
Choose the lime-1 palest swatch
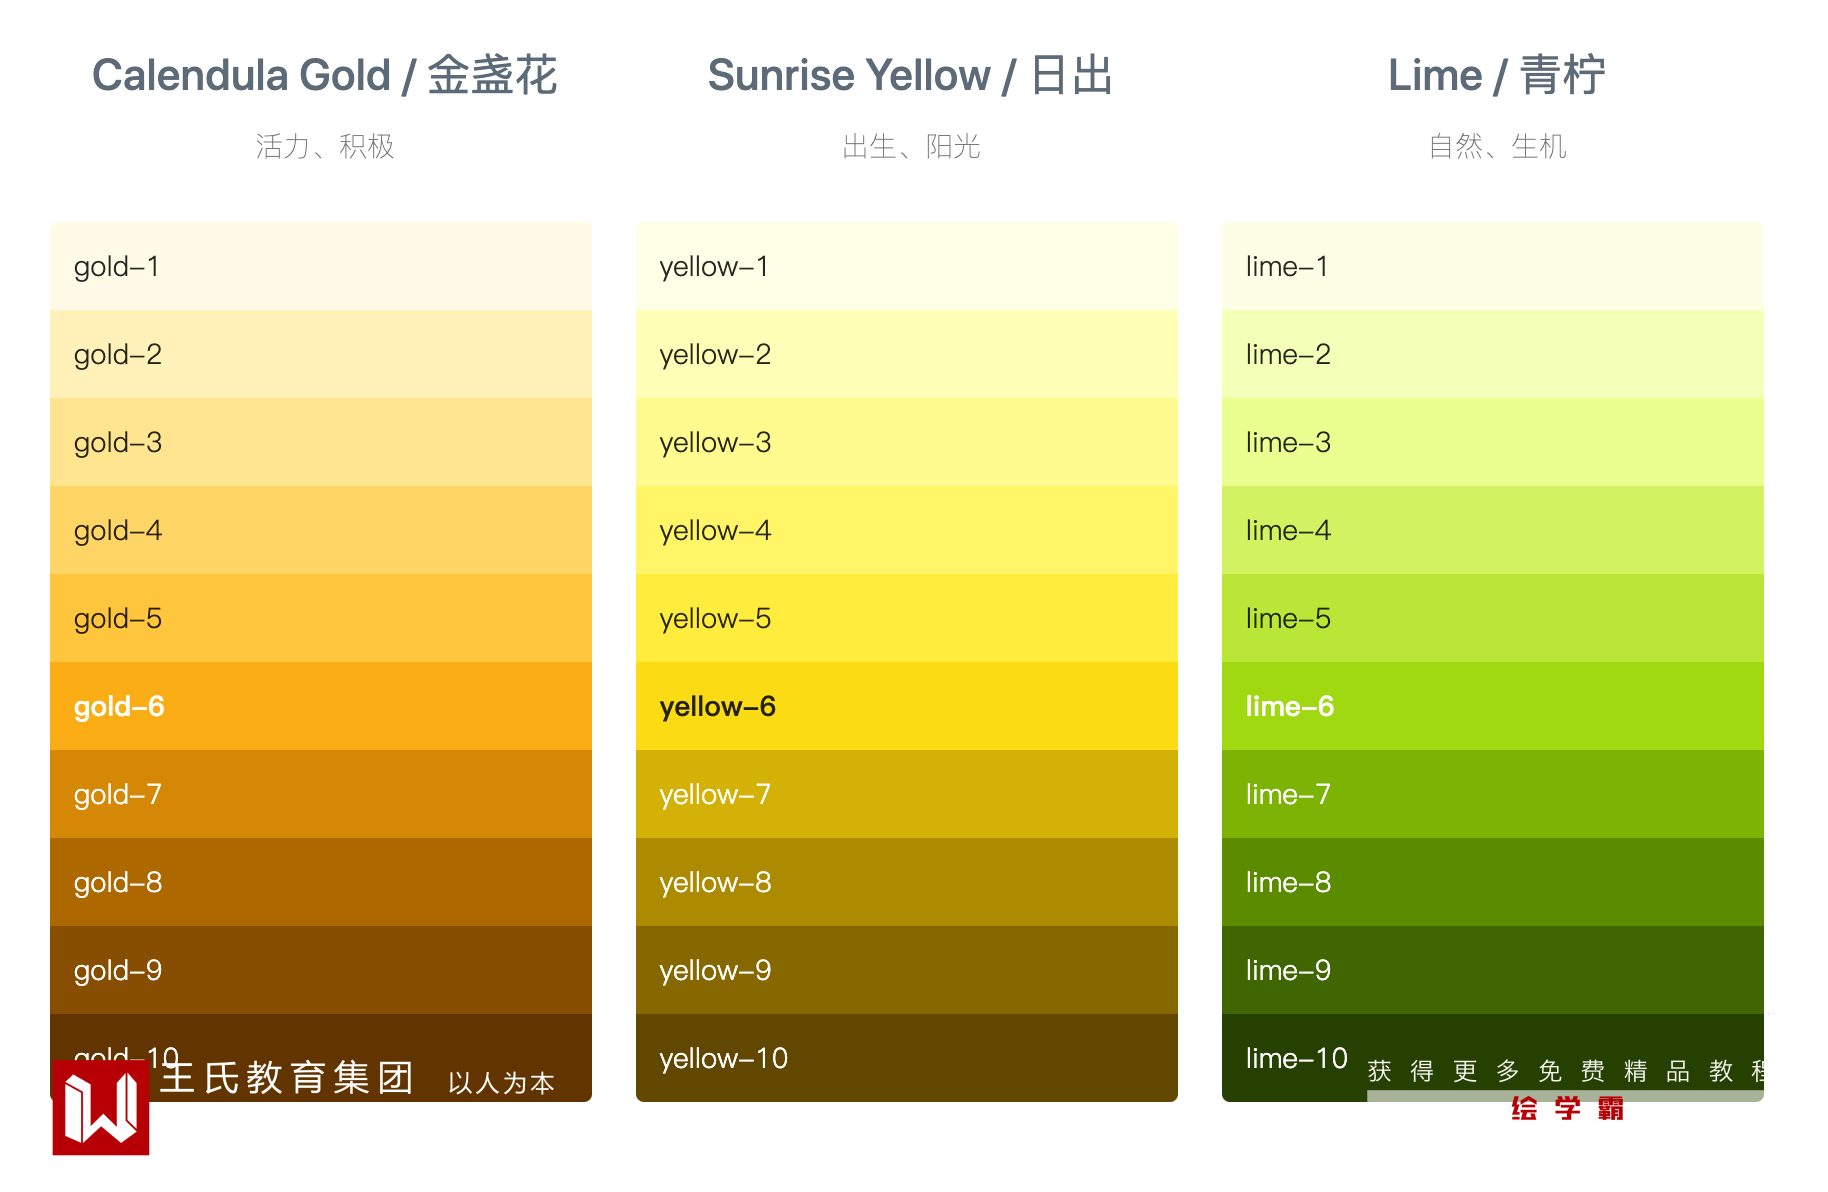pos(1492,266)
